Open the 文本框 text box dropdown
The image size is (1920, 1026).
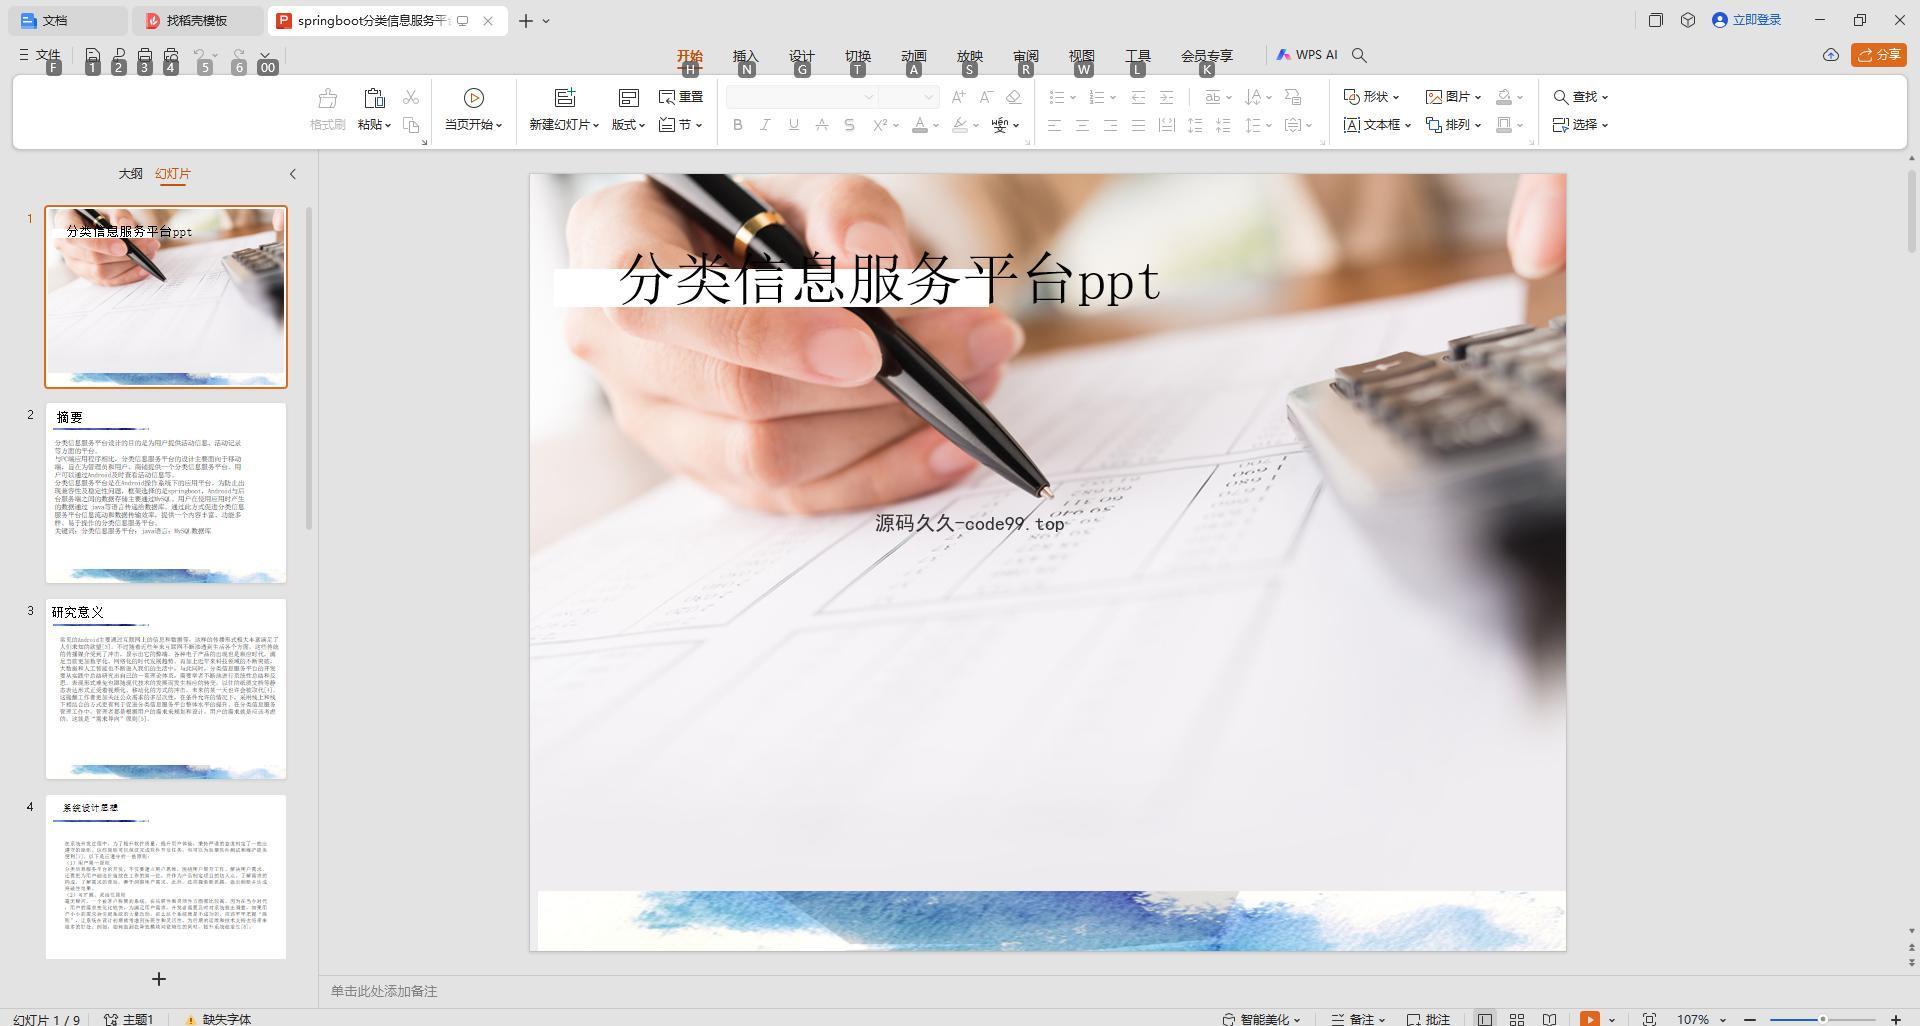coord(1377,125)
